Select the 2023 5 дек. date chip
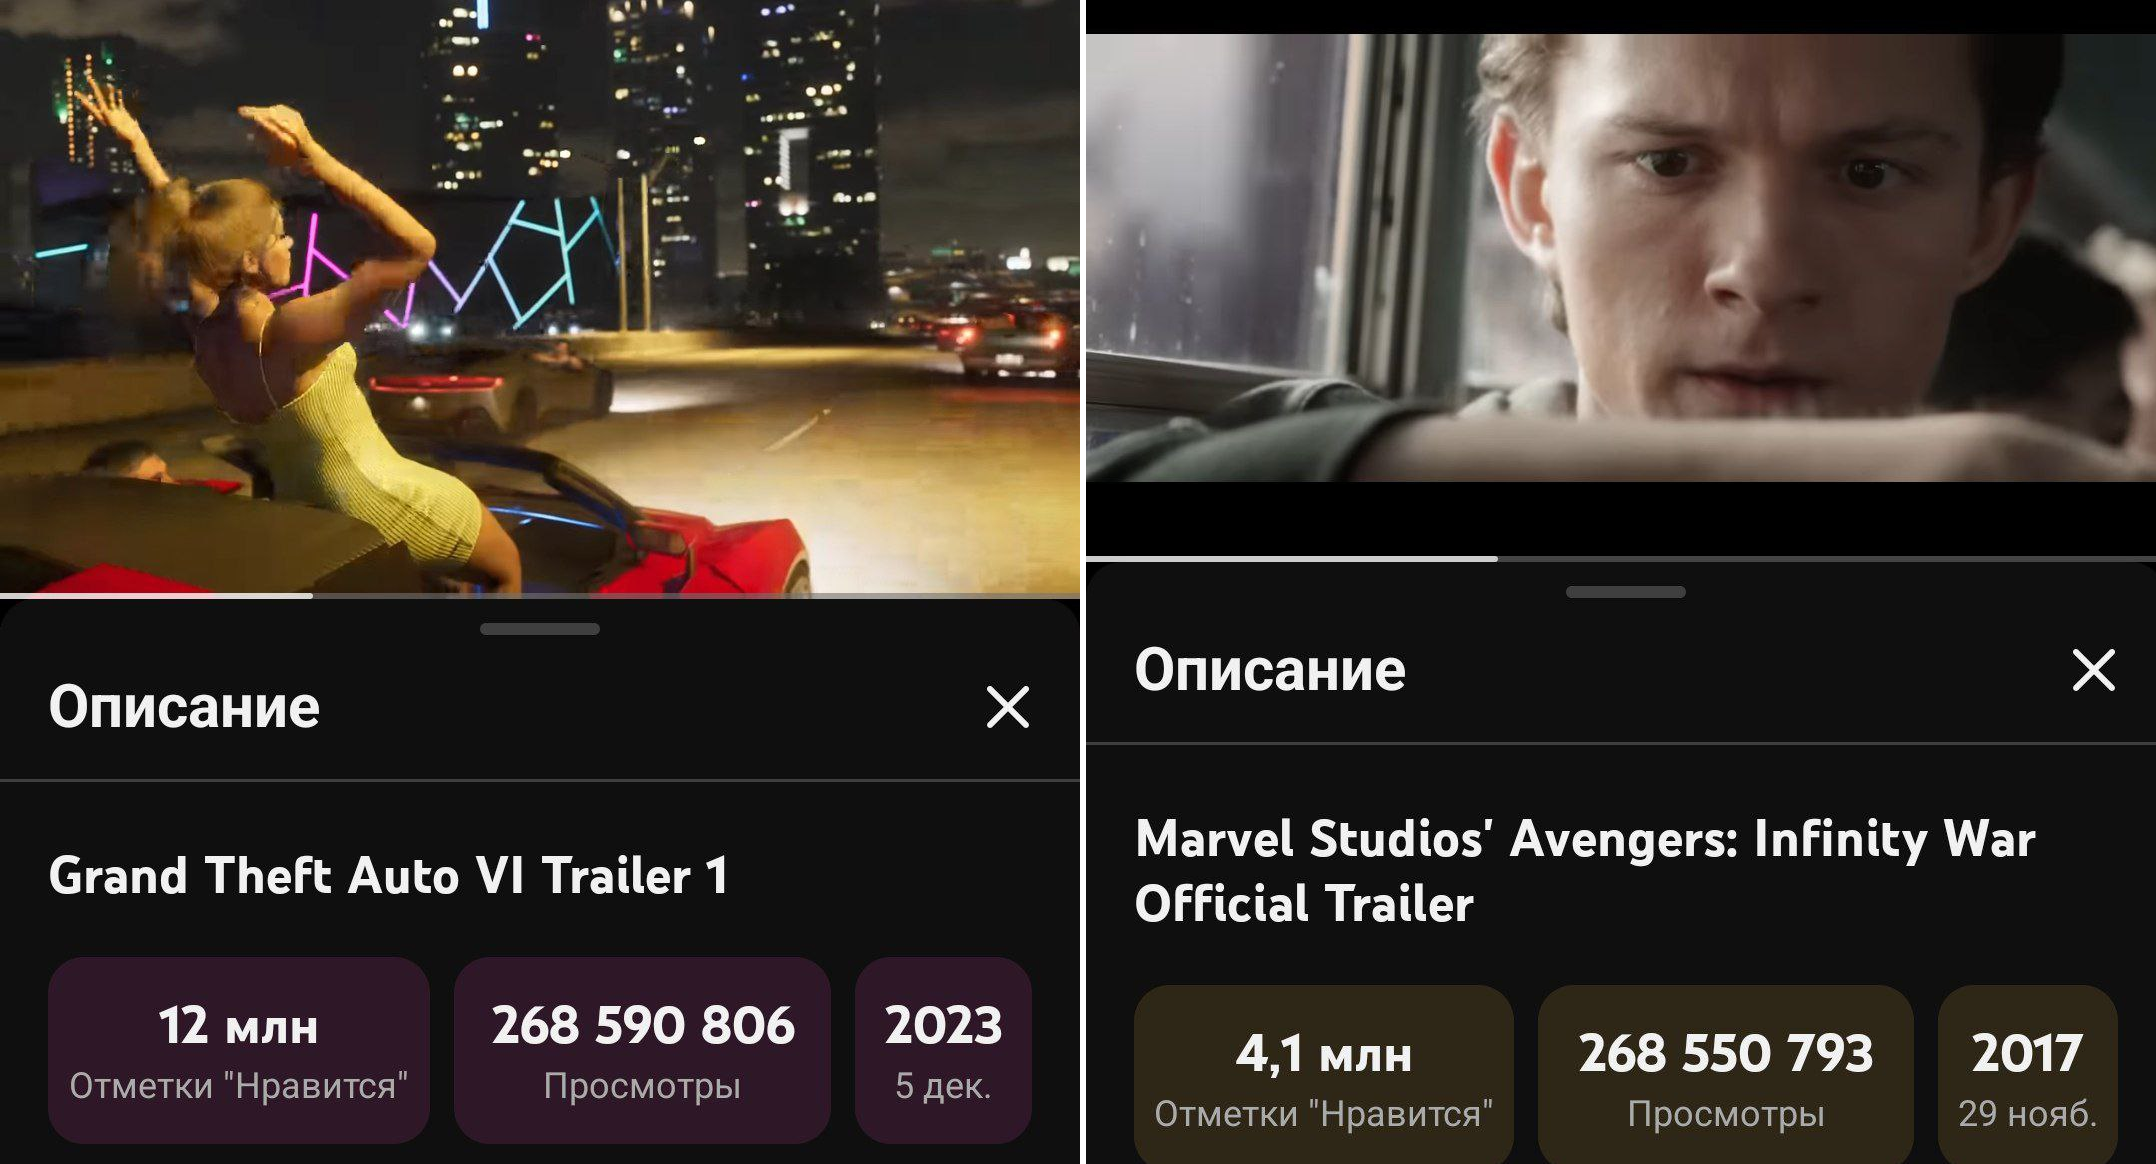The width and height of the screenshot is (2156, 1164). (943, 1050)
